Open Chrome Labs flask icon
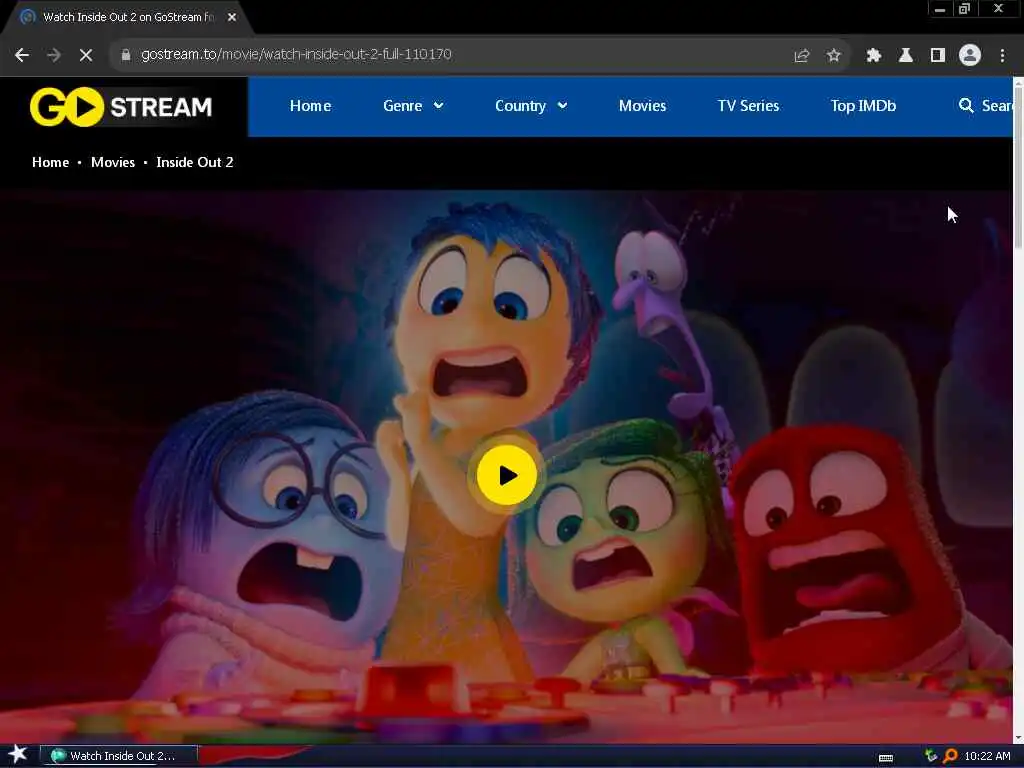1024x768 pixels. coord(906,55)
